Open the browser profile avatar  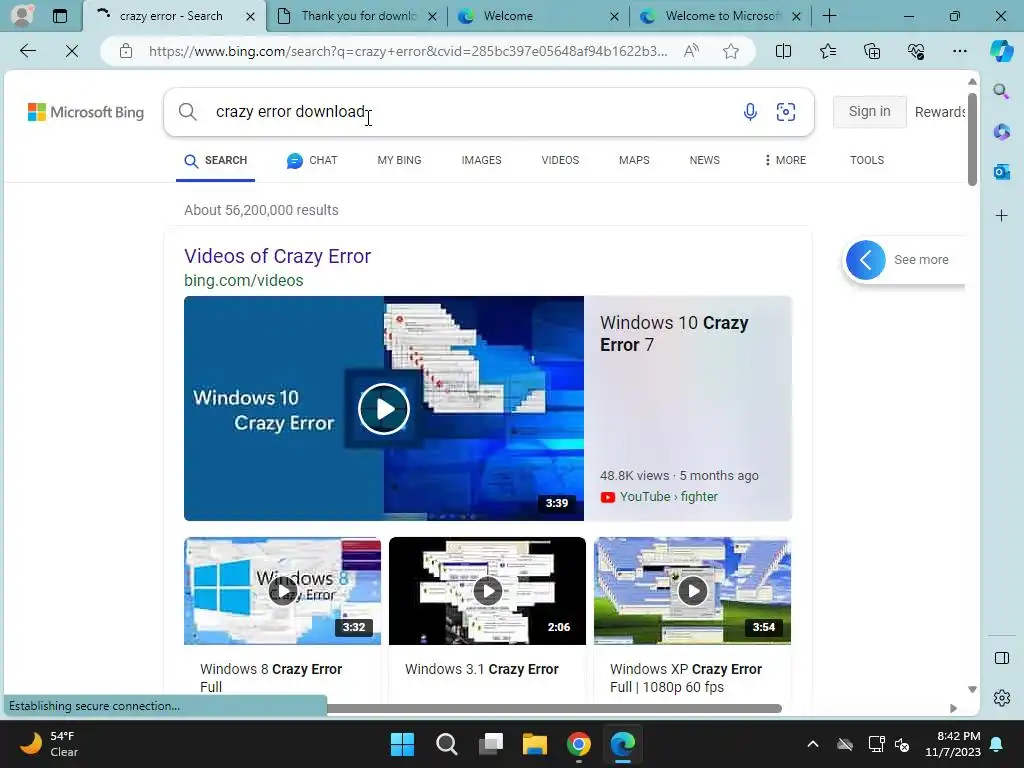(22, 16)
